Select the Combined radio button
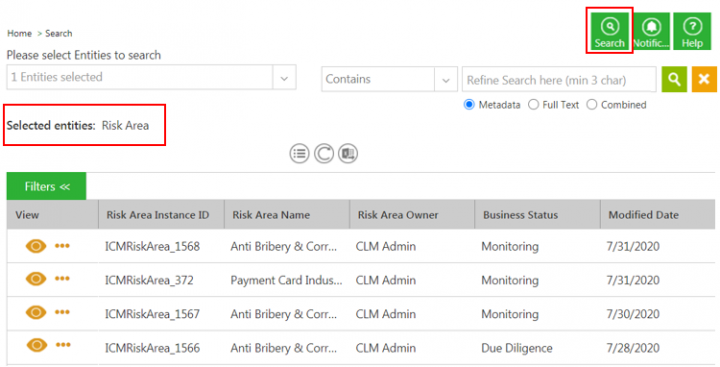 click(592, 105)
